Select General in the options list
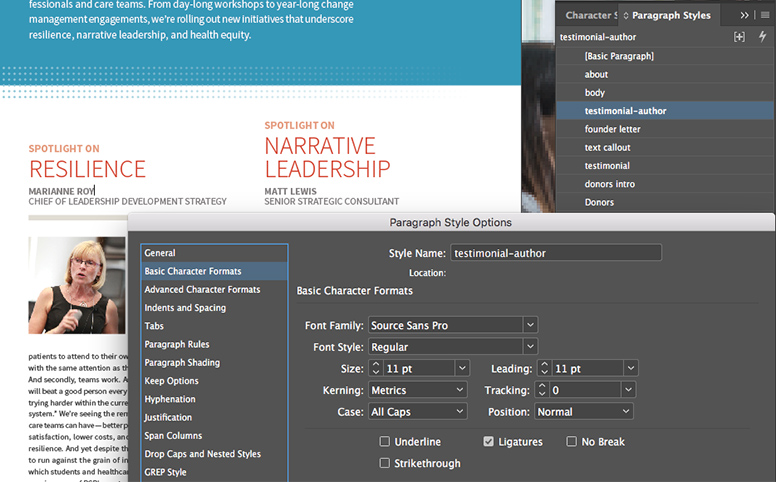Screen dimensions: 776x482 (214, 253)
